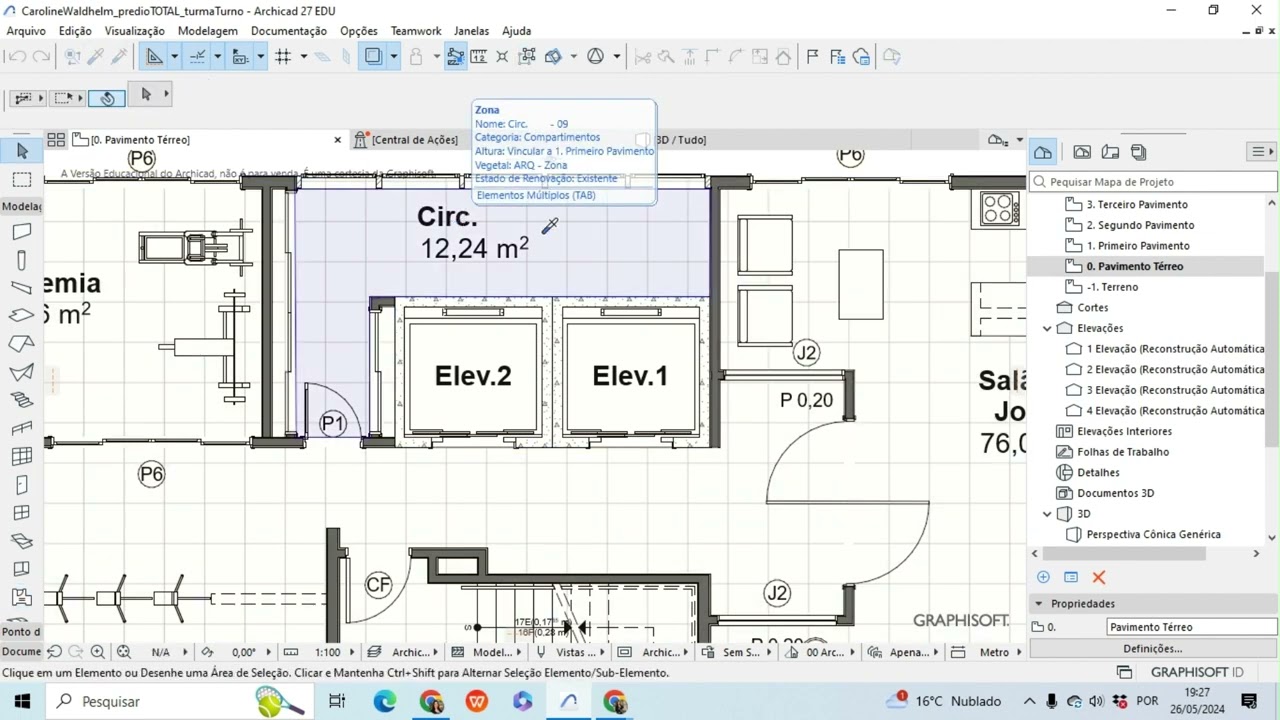Open the View Map in Navigator

pyautogui.click(x=1082, y=152)
